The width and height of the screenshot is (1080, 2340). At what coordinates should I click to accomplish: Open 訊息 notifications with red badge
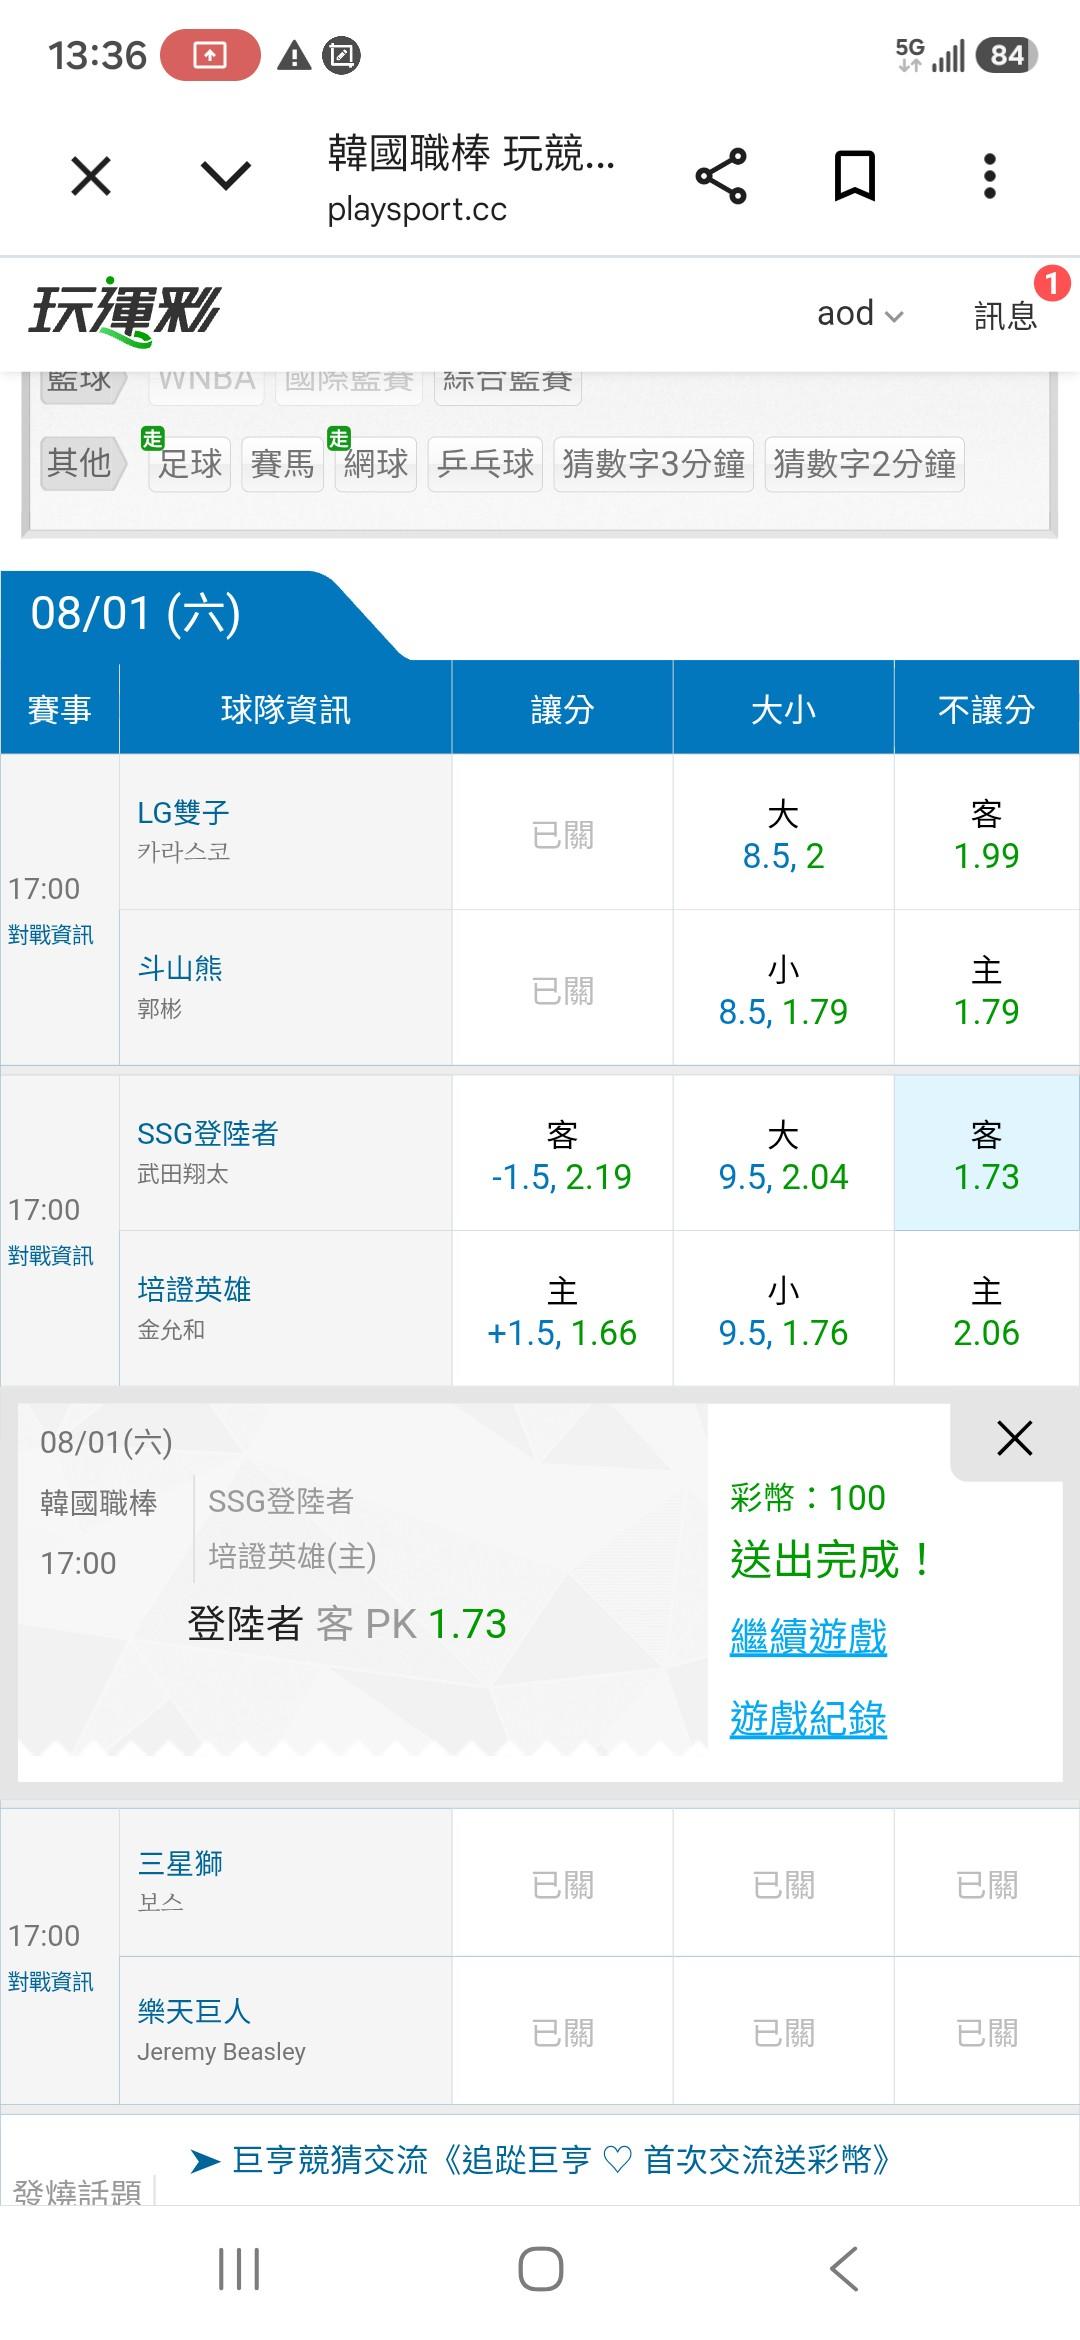[1006, 314]
